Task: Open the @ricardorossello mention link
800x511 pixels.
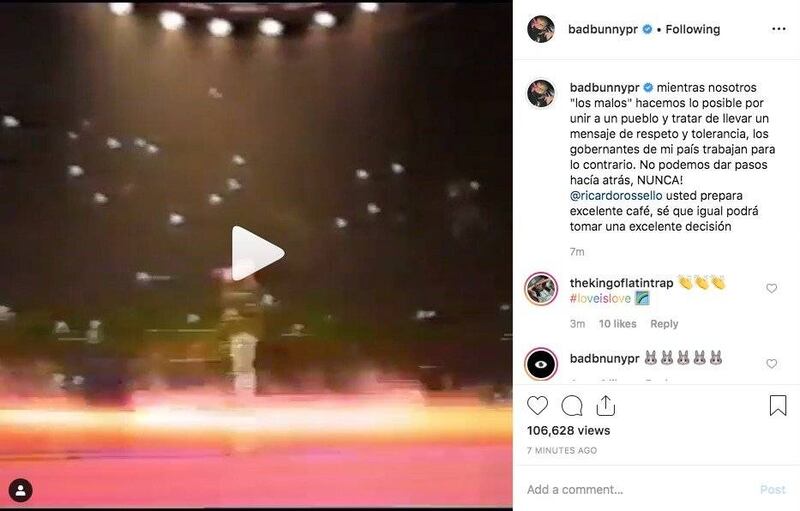Action: tap(616, 195)
